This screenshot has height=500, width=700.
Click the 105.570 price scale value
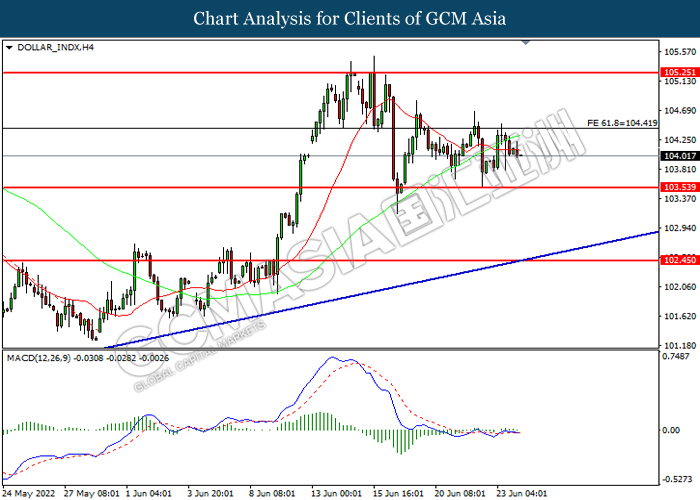tap(680, 52)
